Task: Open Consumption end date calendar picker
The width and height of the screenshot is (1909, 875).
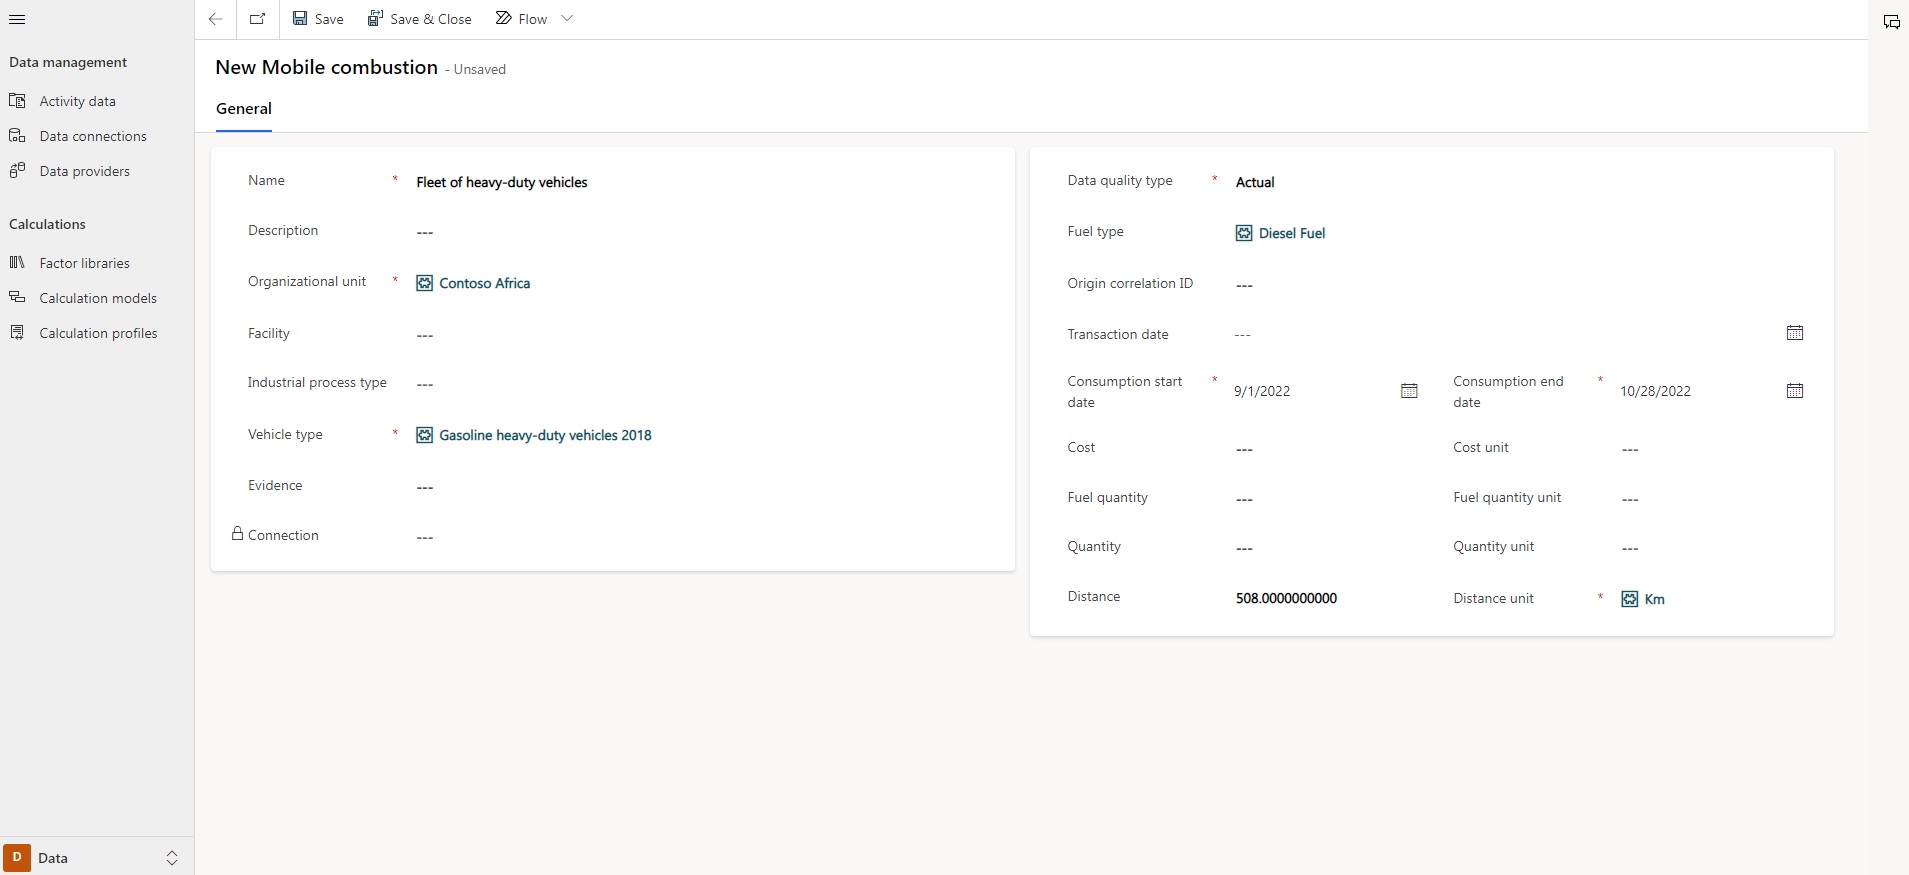Action: coord(1794,391)
